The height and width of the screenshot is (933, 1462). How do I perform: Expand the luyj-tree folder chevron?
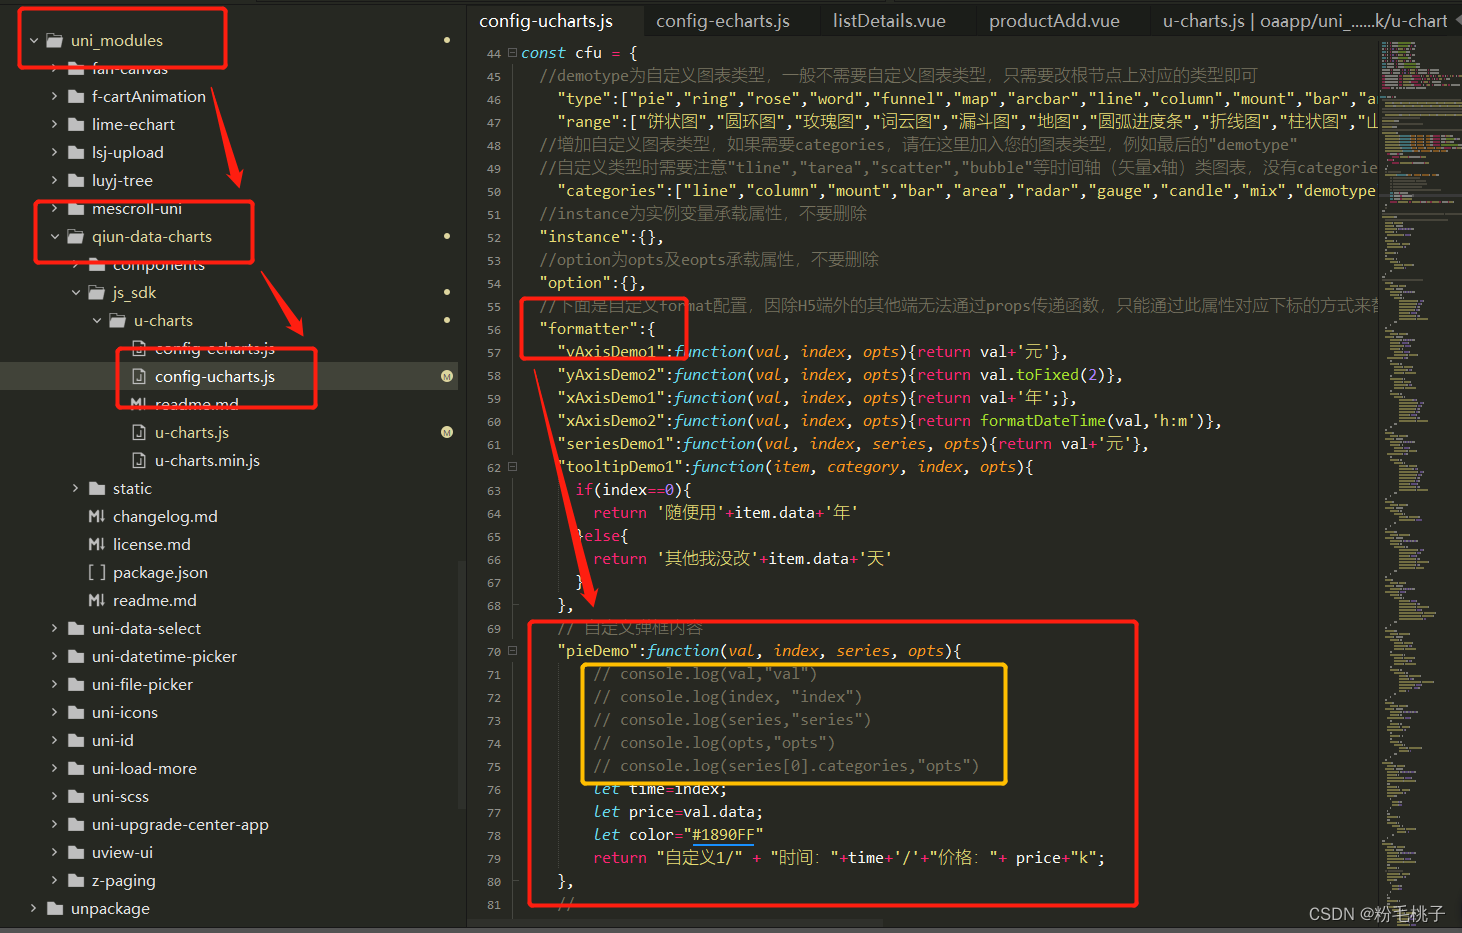coord(54,181)
